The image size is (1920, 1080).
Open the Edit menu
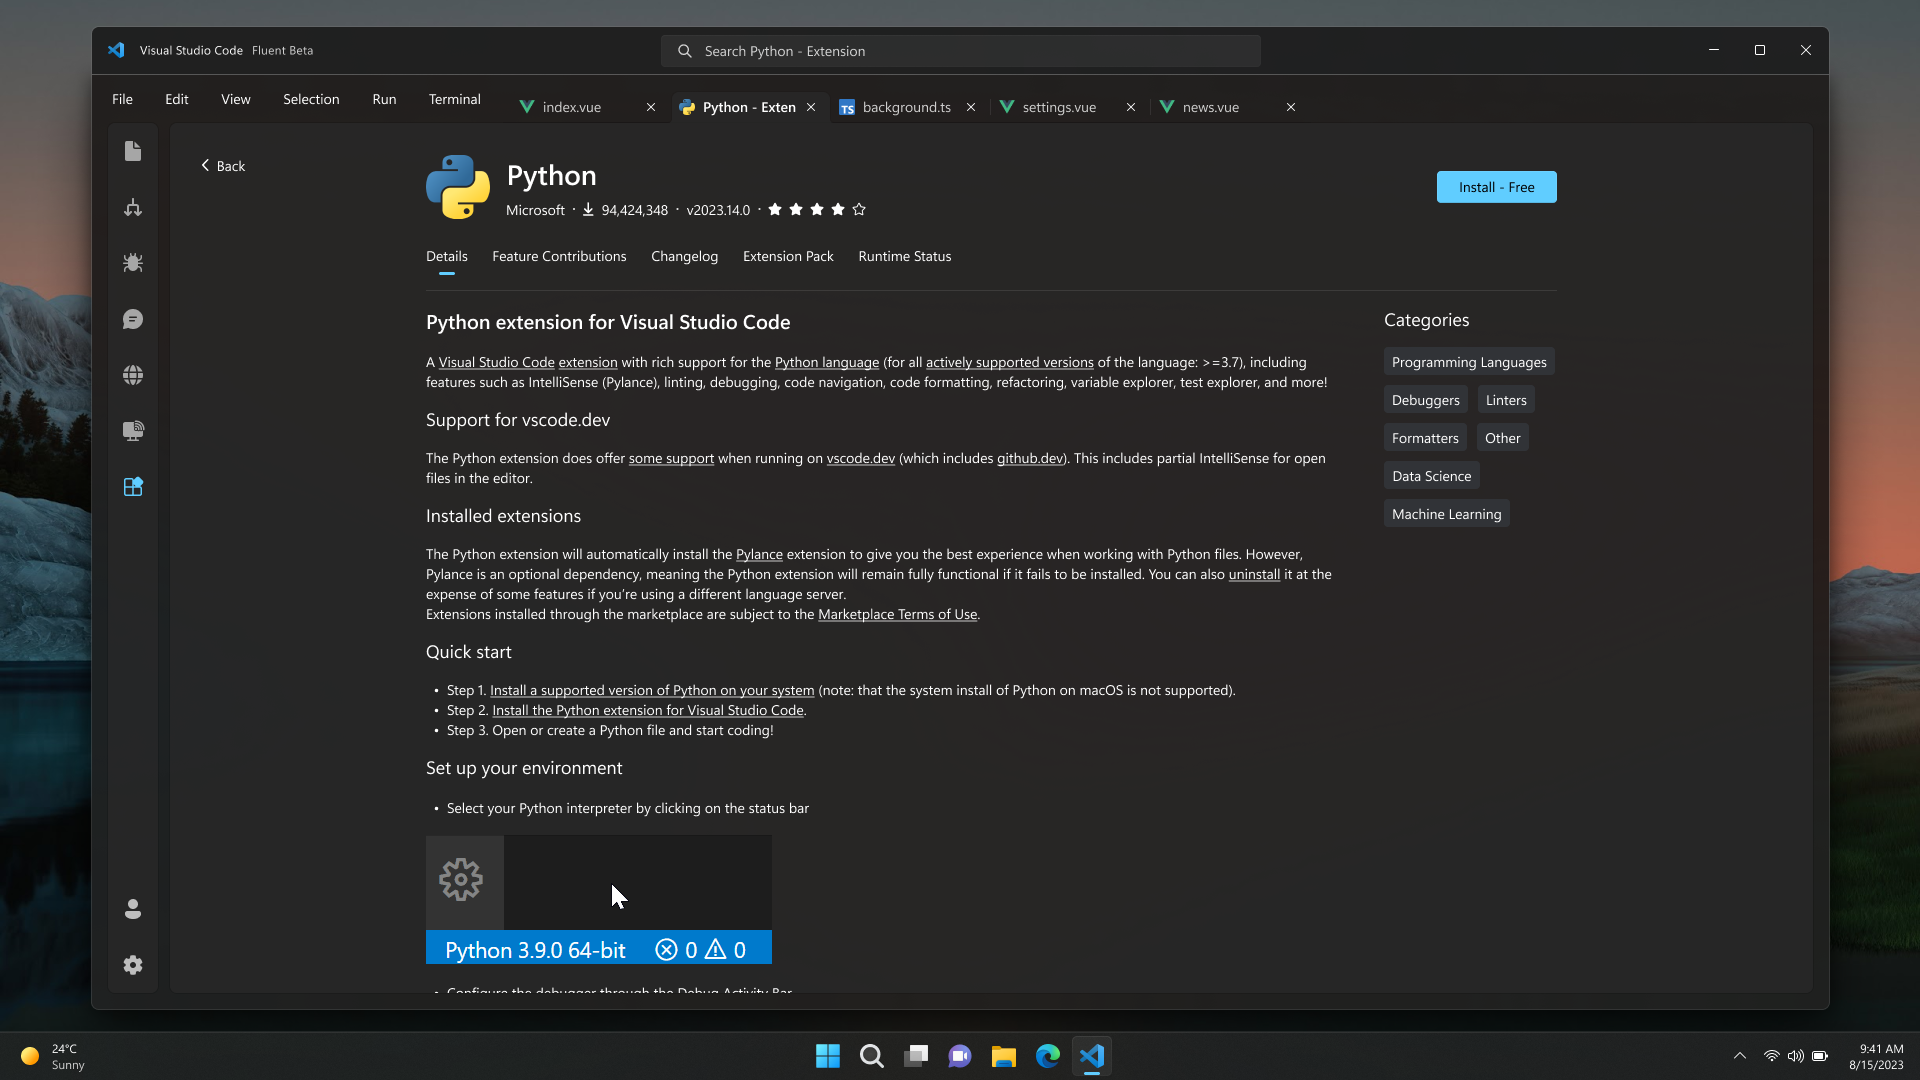tap(177, 99)
